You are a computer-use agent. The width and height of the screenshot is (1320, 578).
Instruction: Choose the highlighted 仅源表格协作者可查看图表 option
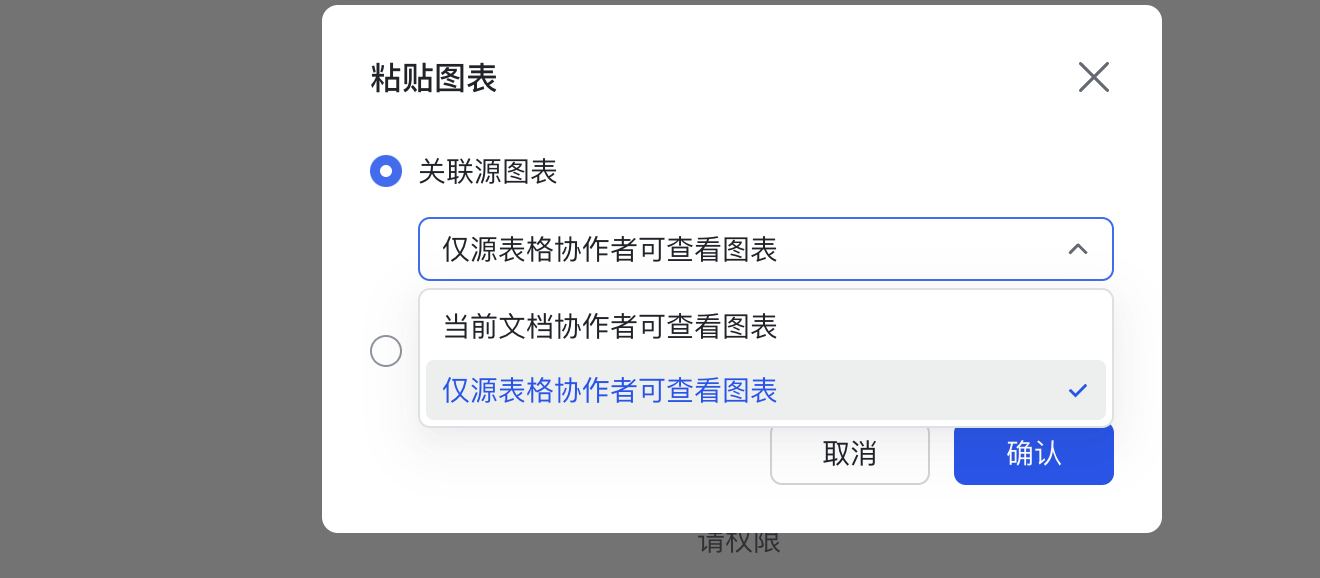(x=610, y=390)
